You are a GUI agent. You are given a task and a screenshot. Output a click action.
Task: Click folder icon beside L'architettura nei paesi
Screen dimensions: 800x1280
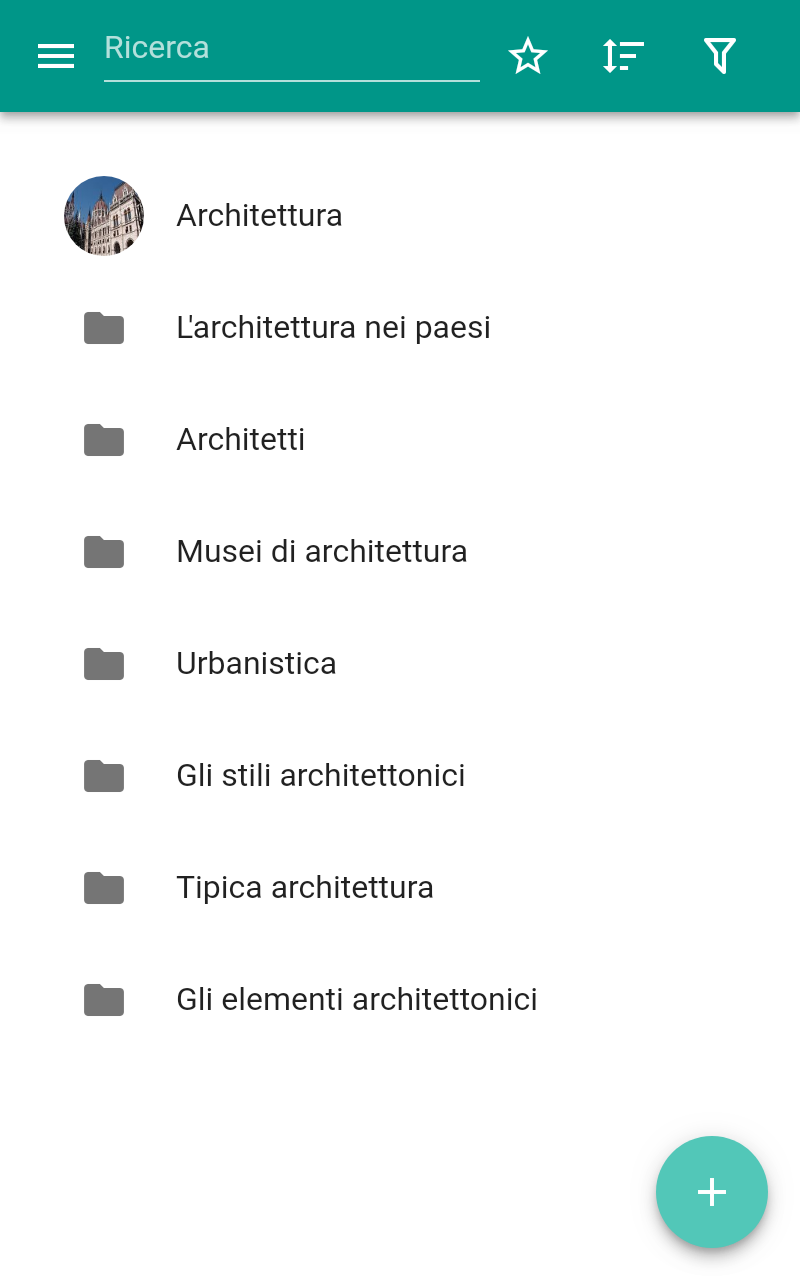coord(104,328)
